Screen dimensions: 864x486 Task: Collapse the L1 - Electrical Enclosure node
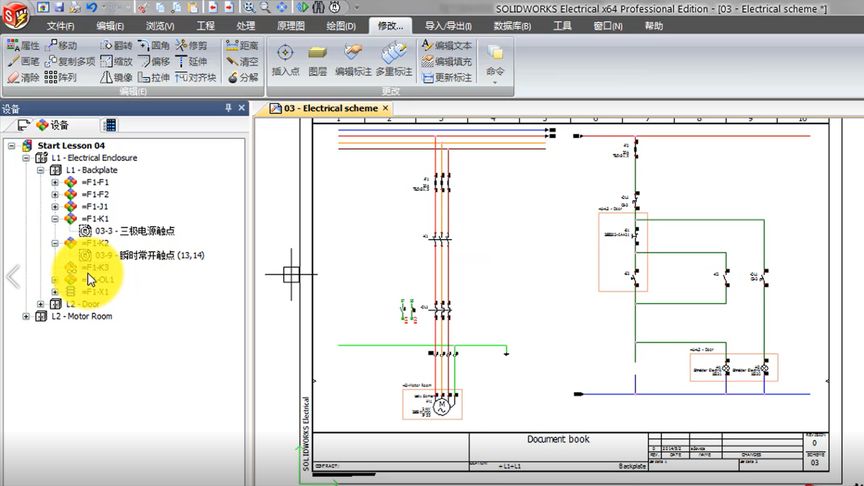(x=26, y=158)
